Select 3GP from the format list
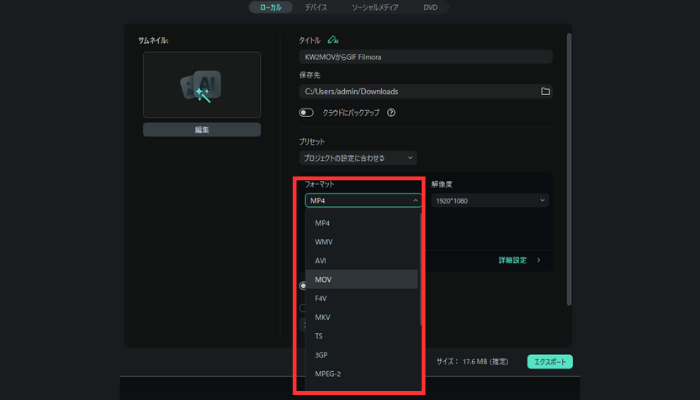This screenshot has width=700, height=400. tap(362, 355)
